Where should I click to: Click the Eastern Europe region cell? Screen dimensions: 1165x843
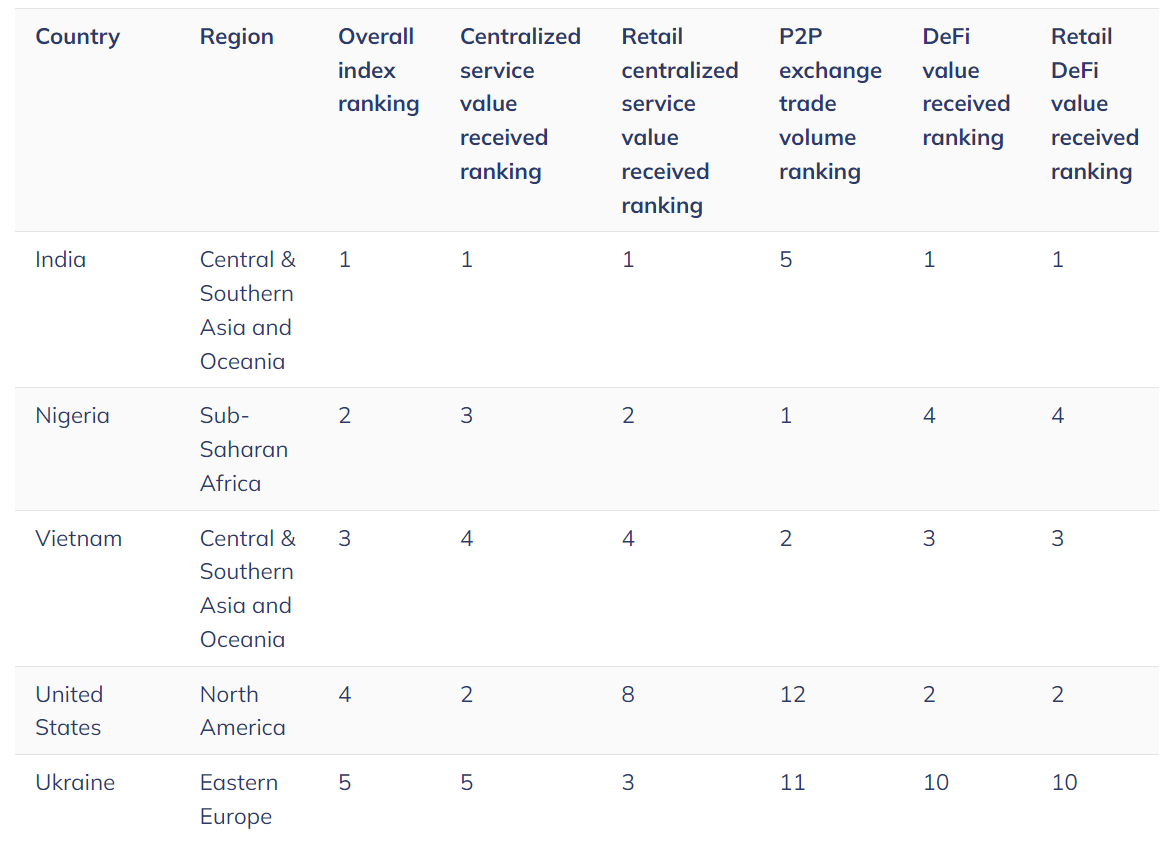pyautogui.click(x=238, y=800)
